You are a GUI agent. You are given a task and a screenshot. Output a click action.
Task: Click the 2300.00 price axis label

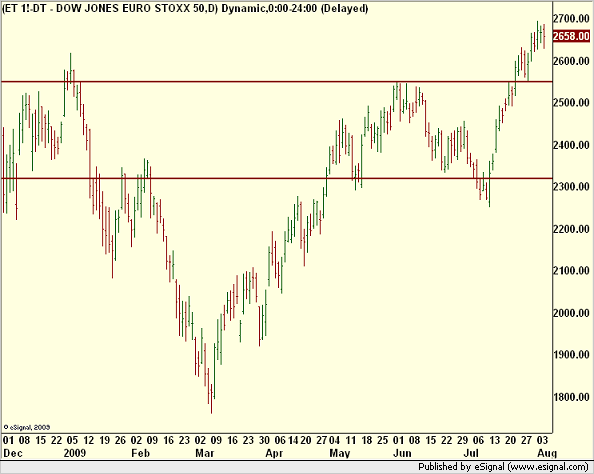[571, 187]
